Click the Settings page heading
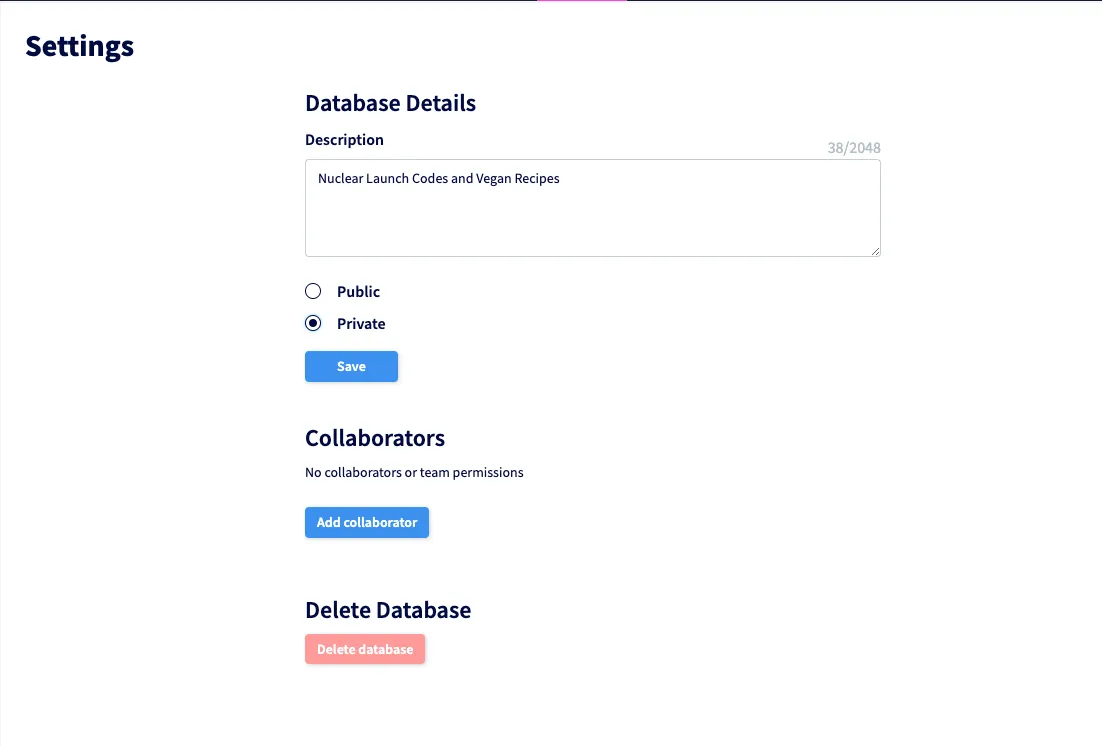1102x746 pixels. (80, 46)
